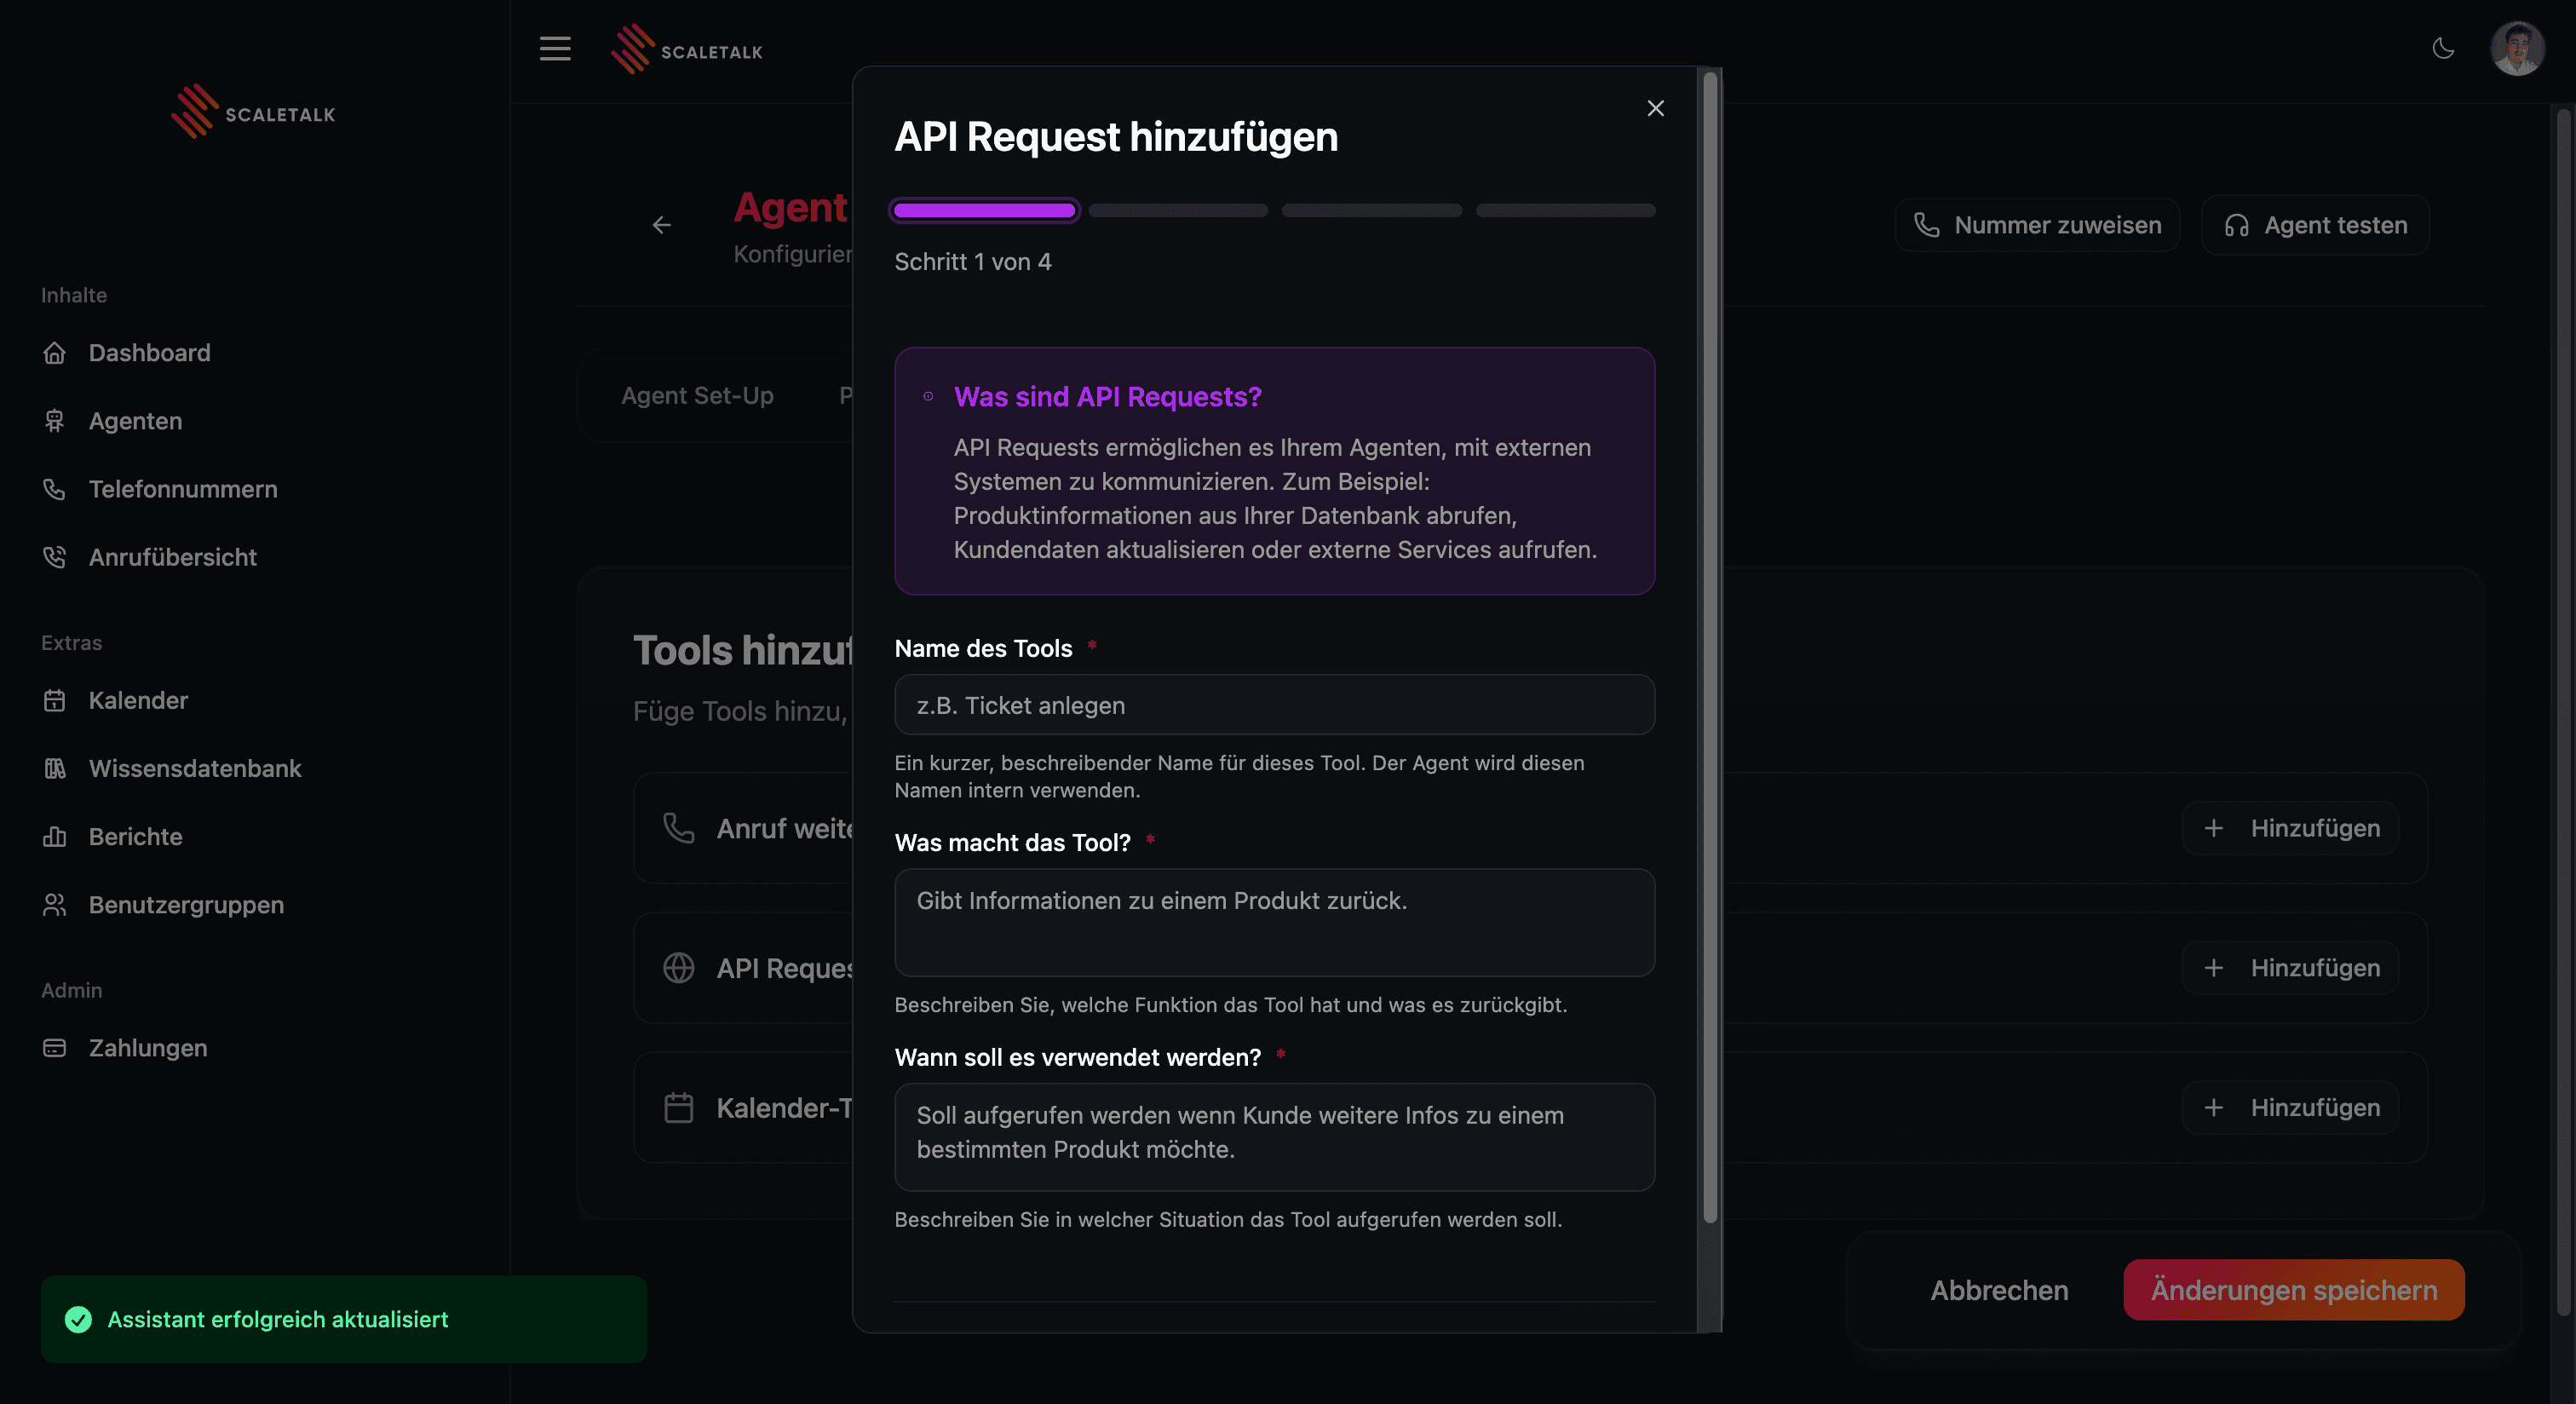Click the Name des Tools input field
Screen dimensions: 2576x1404
1274,705
